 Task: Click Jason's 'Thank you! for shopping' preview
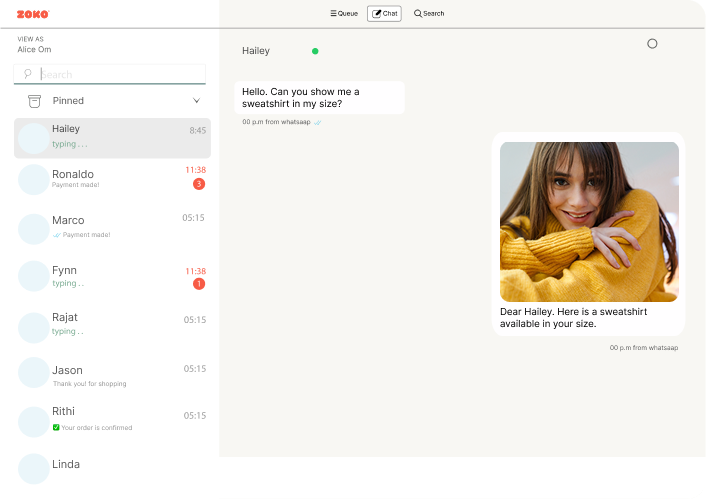pos(90,384)
